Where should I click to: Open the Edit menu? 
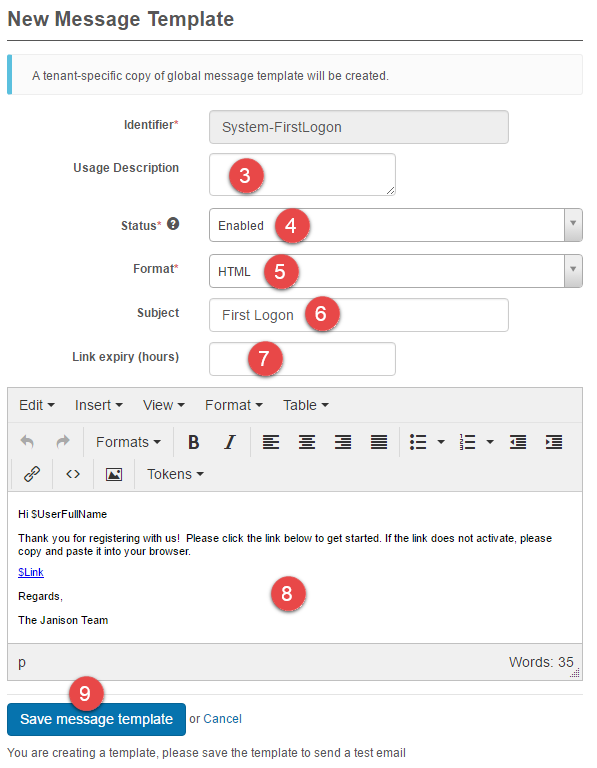[37, 405]
